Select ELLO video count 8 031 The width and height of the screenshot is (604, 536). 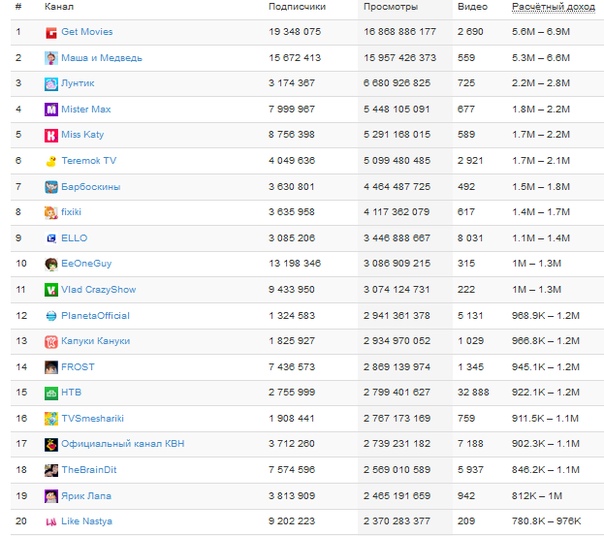470,238
